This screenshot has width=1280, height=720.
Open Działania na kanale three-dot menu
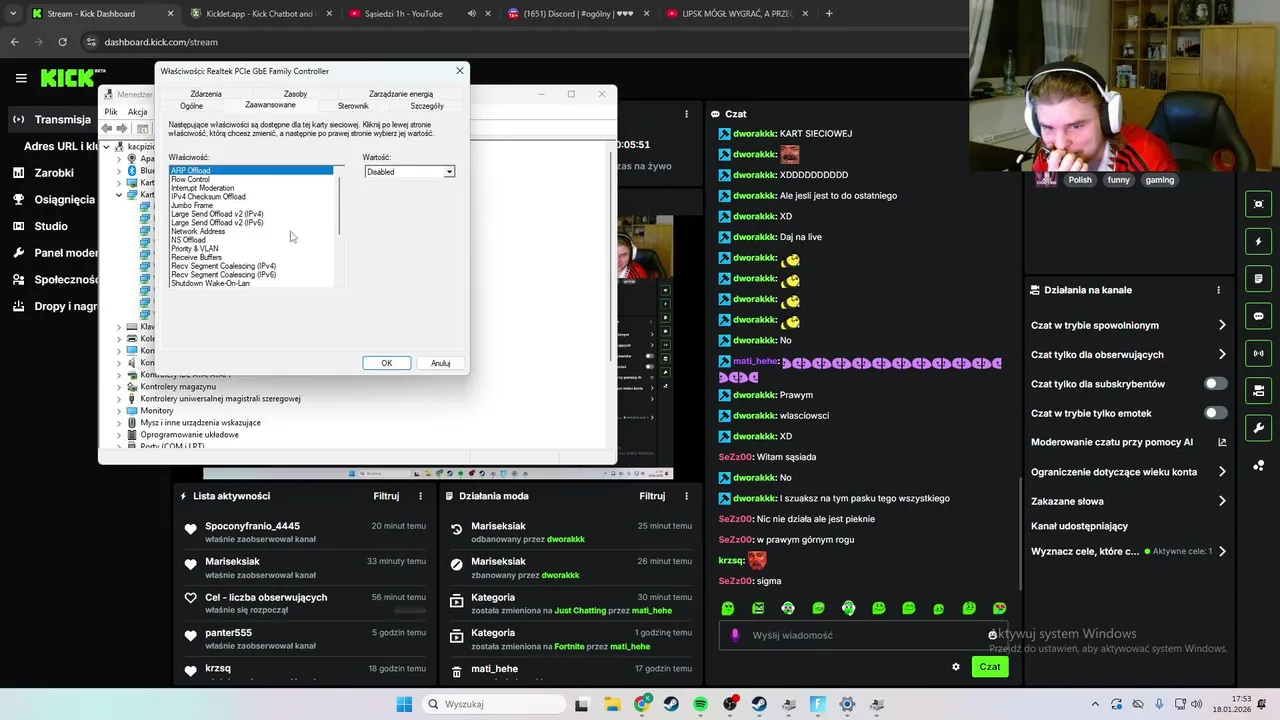[x=1218, y=290]
